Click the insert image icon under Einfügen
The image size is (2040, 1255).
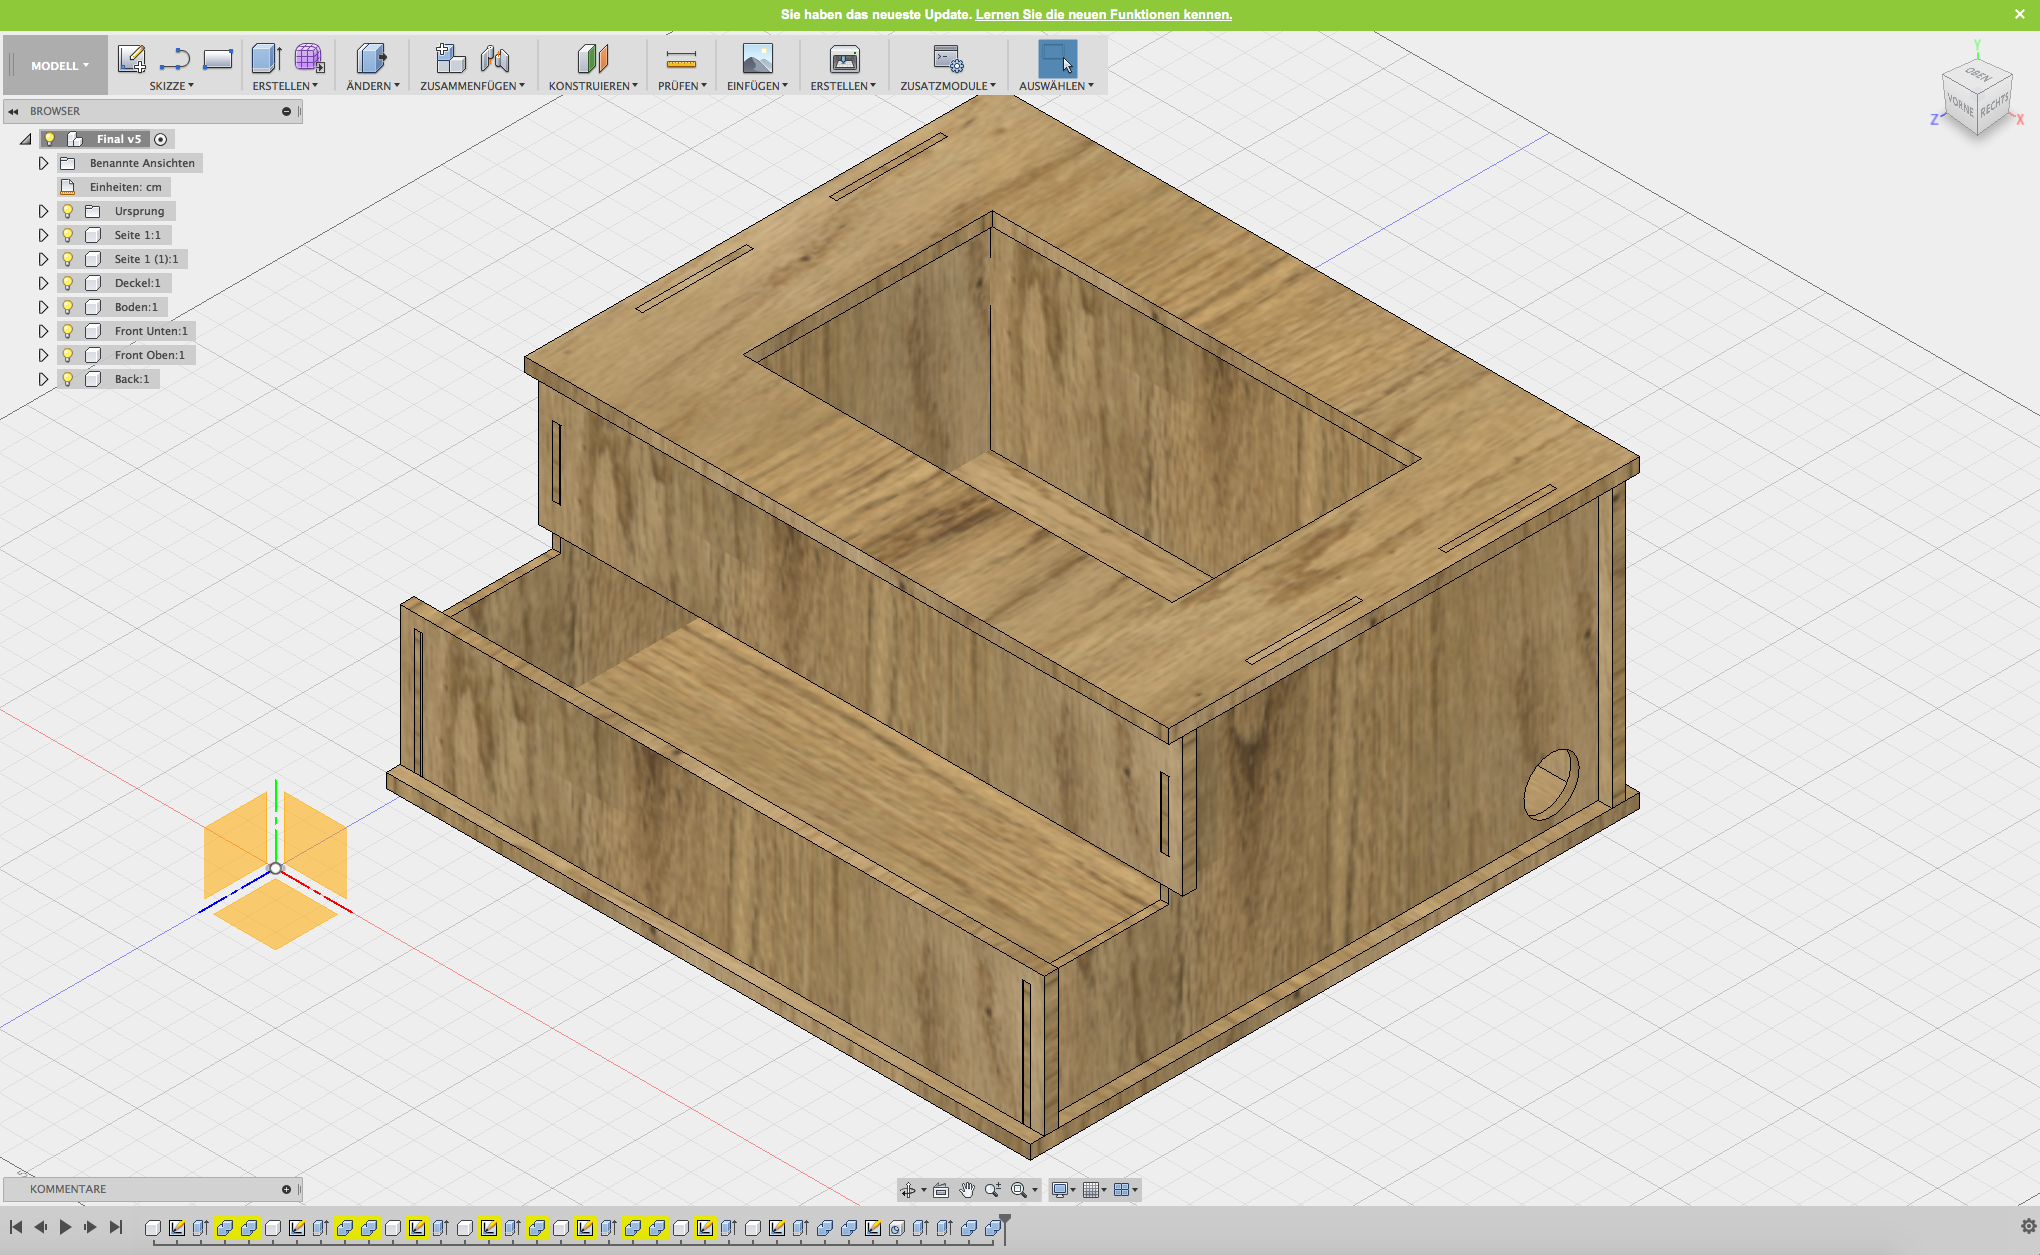tap(757, 59)
